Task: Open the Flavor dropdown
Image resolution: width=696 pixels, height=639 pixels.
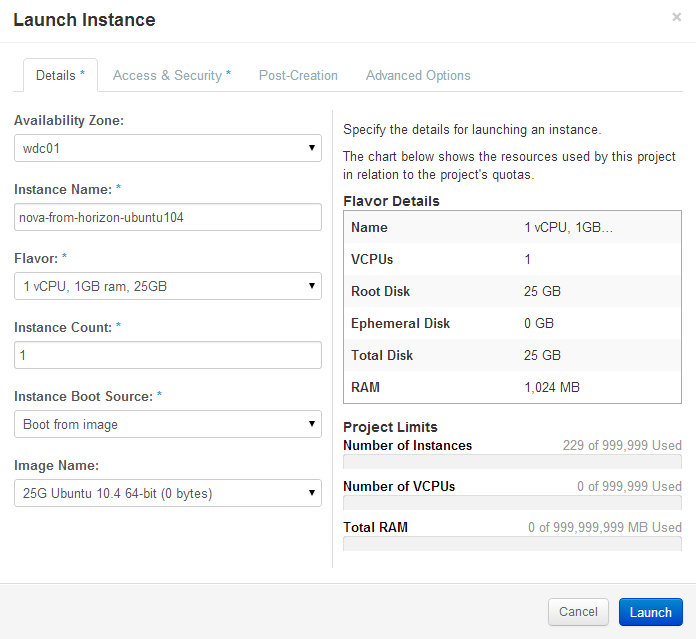Action: pos(168,286)
